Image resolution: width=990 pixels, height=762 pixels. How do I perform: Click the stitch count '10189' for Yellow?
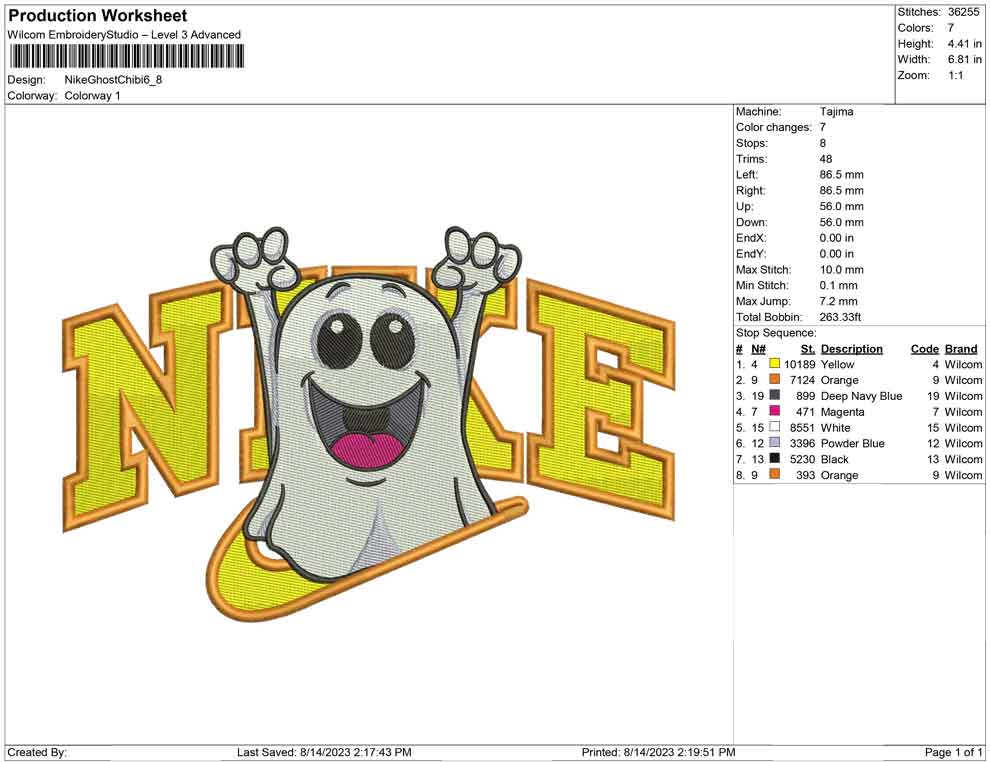coord(799,364)
